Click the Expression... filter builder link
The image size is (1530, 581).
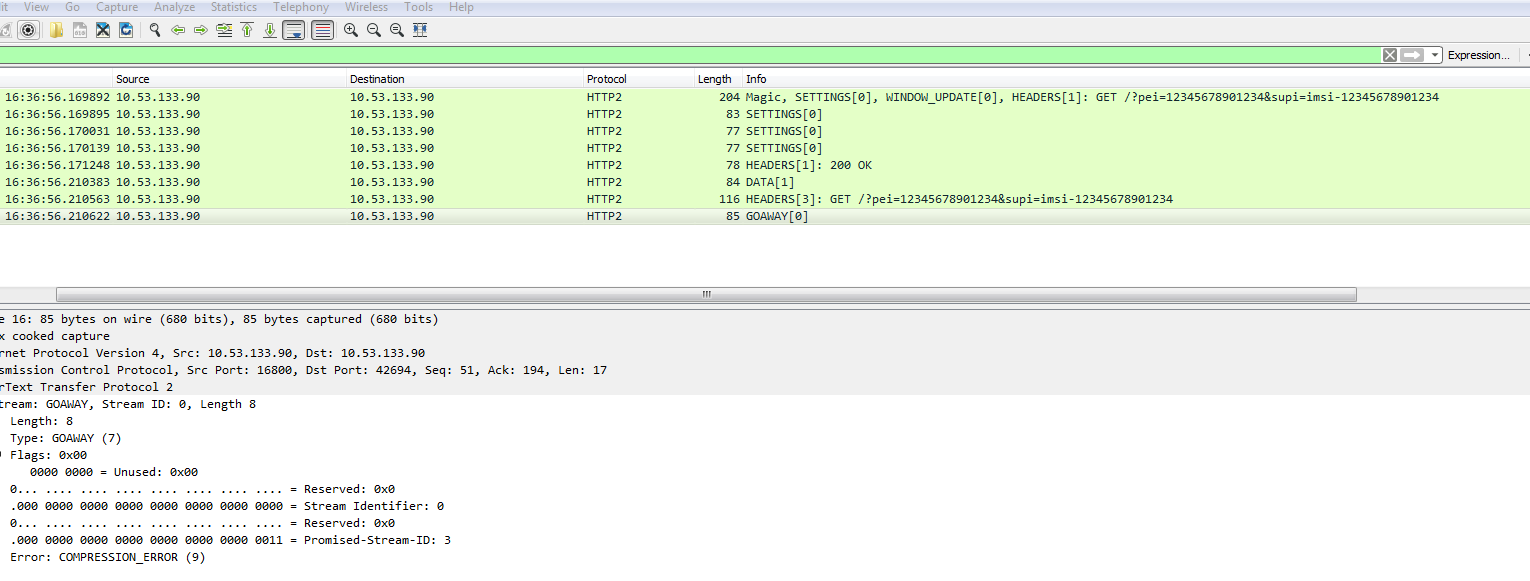pyautogui.click(x=1480, y=55)
